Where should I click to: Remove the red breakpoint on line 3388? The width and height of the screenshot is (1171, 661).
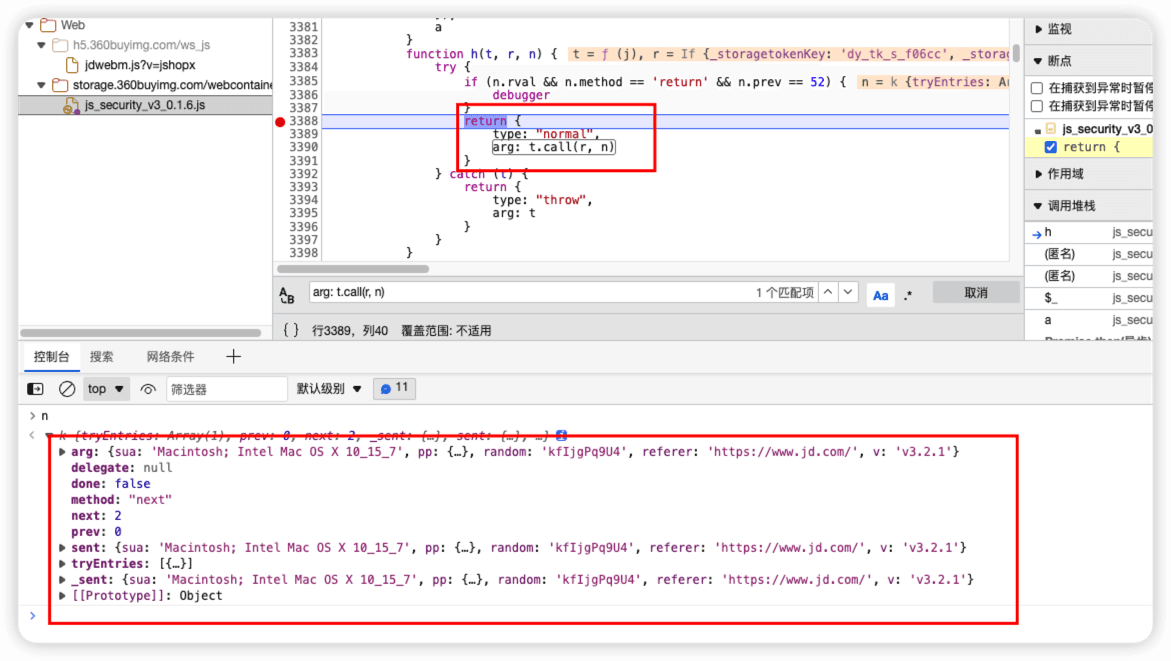[x=281, y=121]
